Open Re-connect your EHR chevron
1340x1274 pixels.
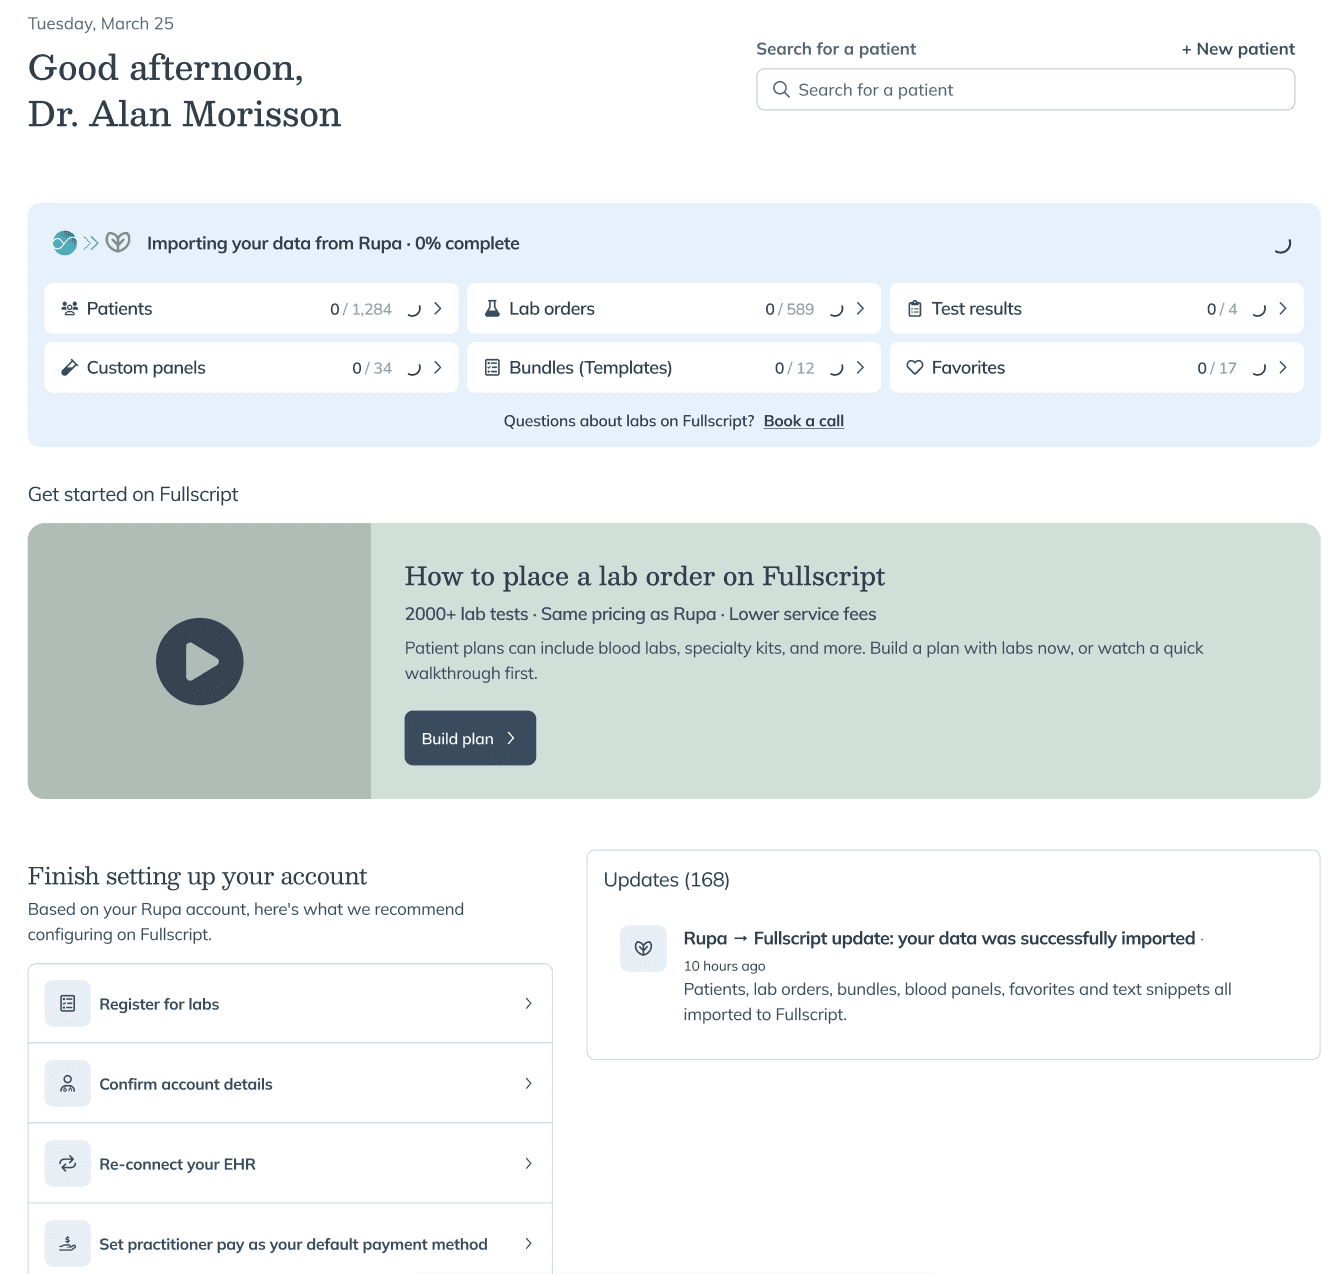click(x=529, y=1164)
